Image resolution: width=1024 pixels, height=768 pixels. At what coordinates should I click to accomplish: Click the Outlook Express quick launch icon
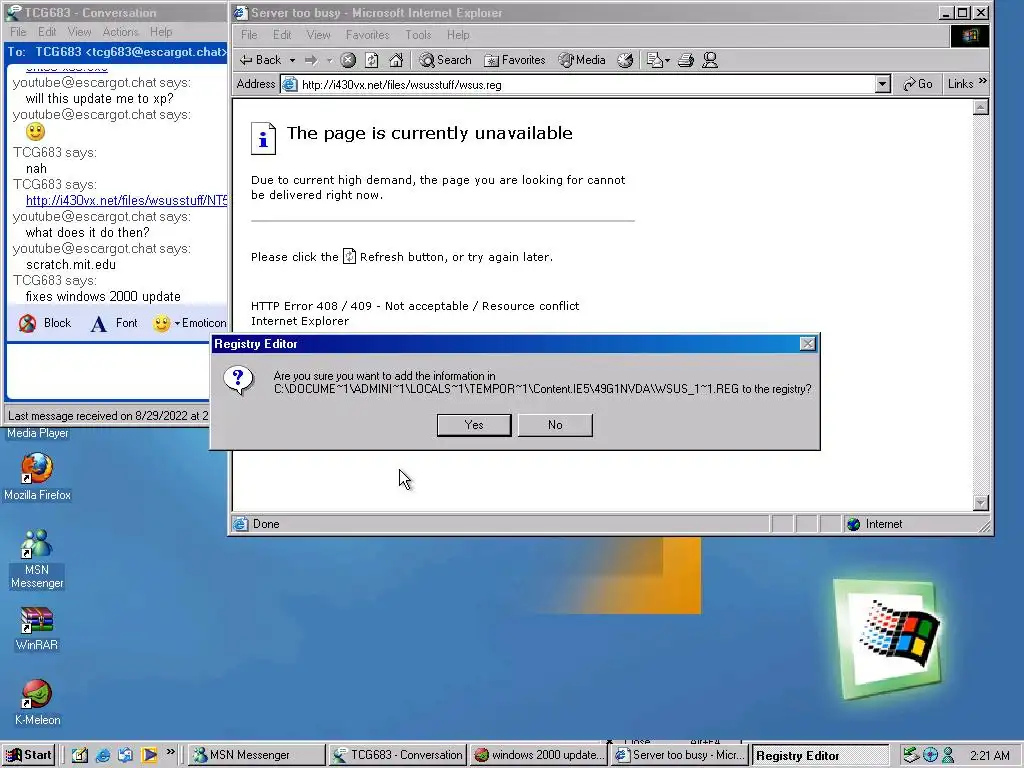pyautogui.click(x=125, y=755)
